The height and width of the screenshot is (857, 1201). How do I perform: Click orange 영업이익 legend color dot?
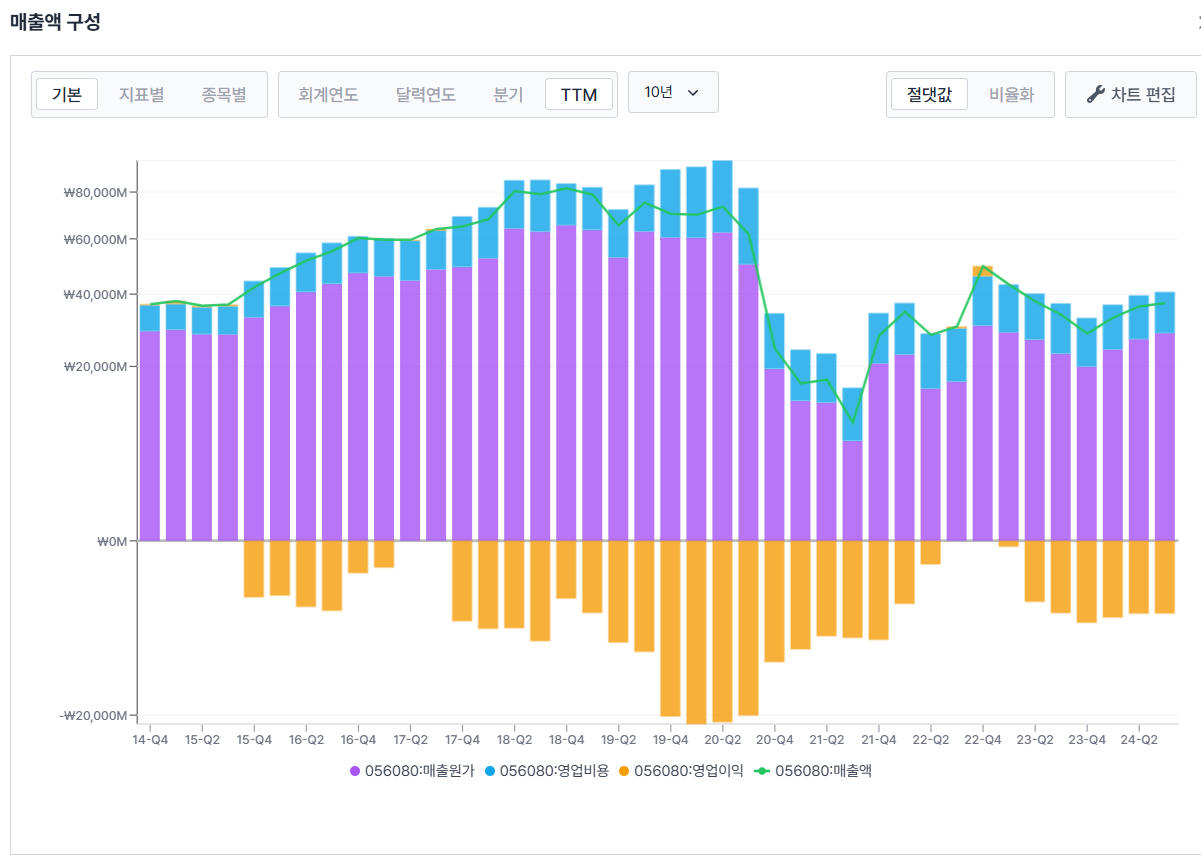[x=625, y=771]
